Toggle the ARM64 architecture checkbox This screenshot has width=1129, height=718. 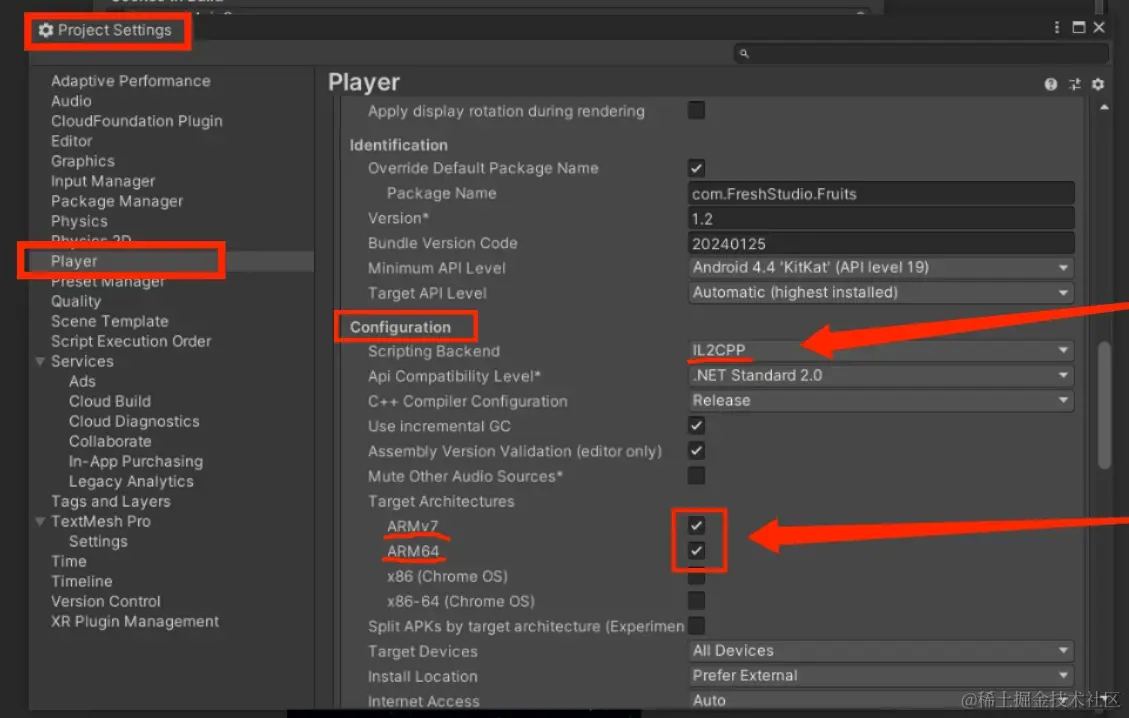[x=696, y=551]
